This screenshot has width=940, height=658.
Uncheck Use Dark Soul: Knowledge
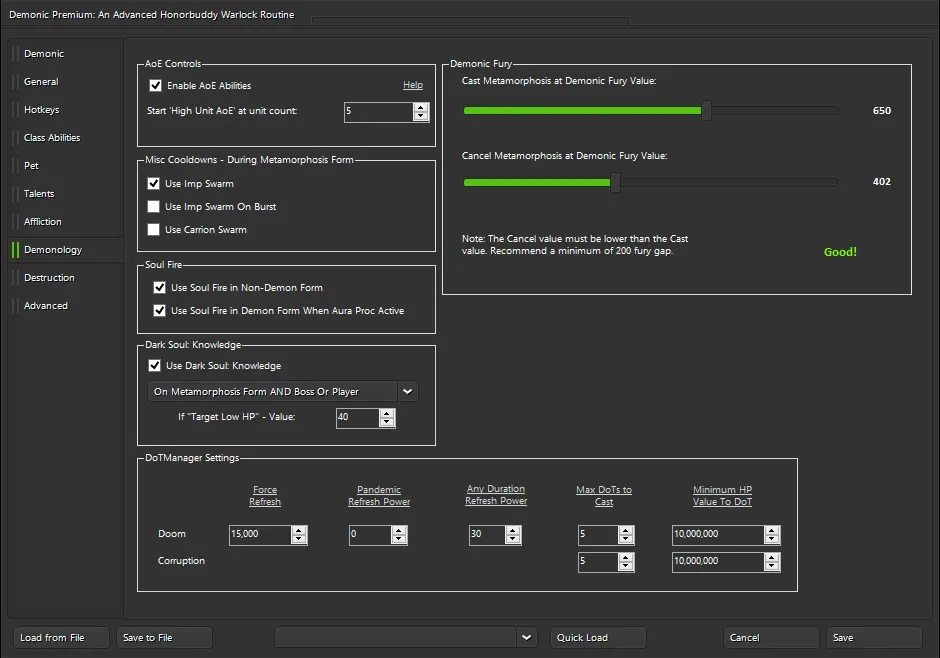[x=155, y=366]
